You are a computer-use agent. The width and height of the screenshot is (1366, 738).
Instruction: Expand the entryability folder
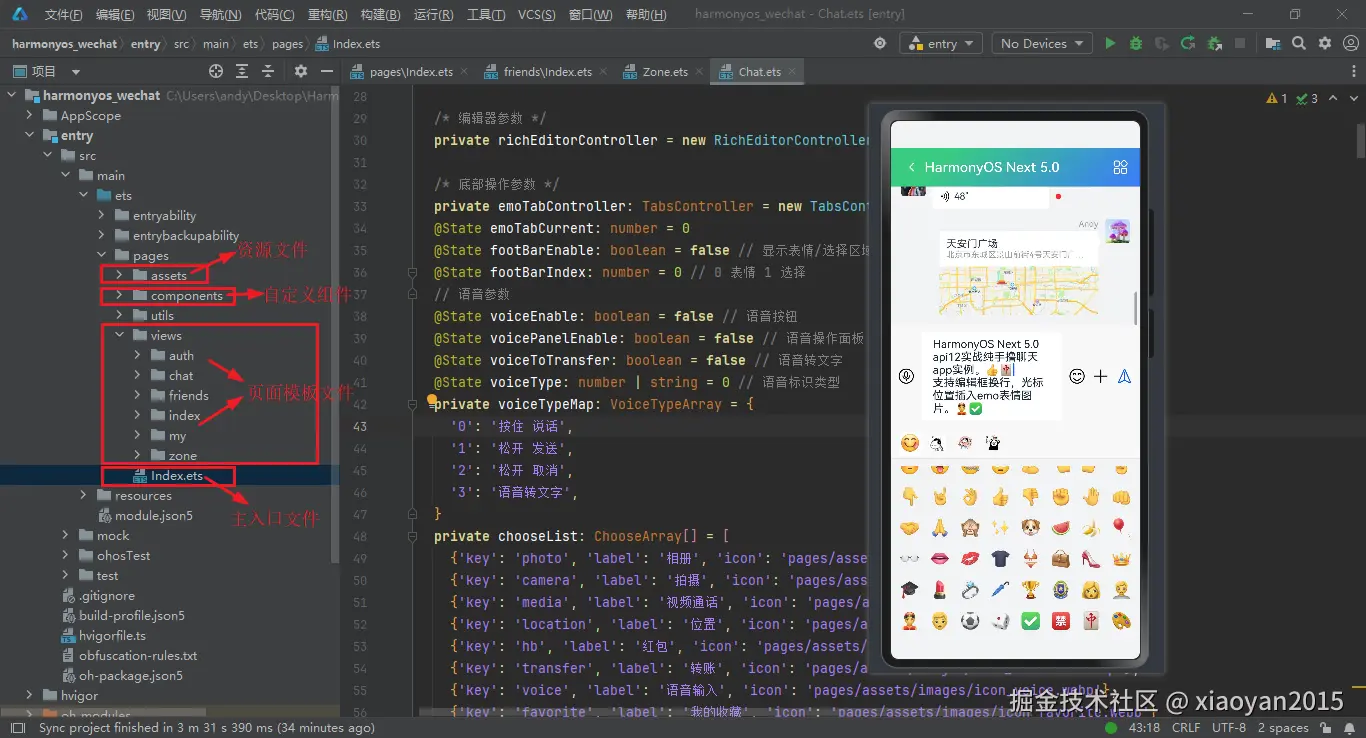tap(102, 216)
